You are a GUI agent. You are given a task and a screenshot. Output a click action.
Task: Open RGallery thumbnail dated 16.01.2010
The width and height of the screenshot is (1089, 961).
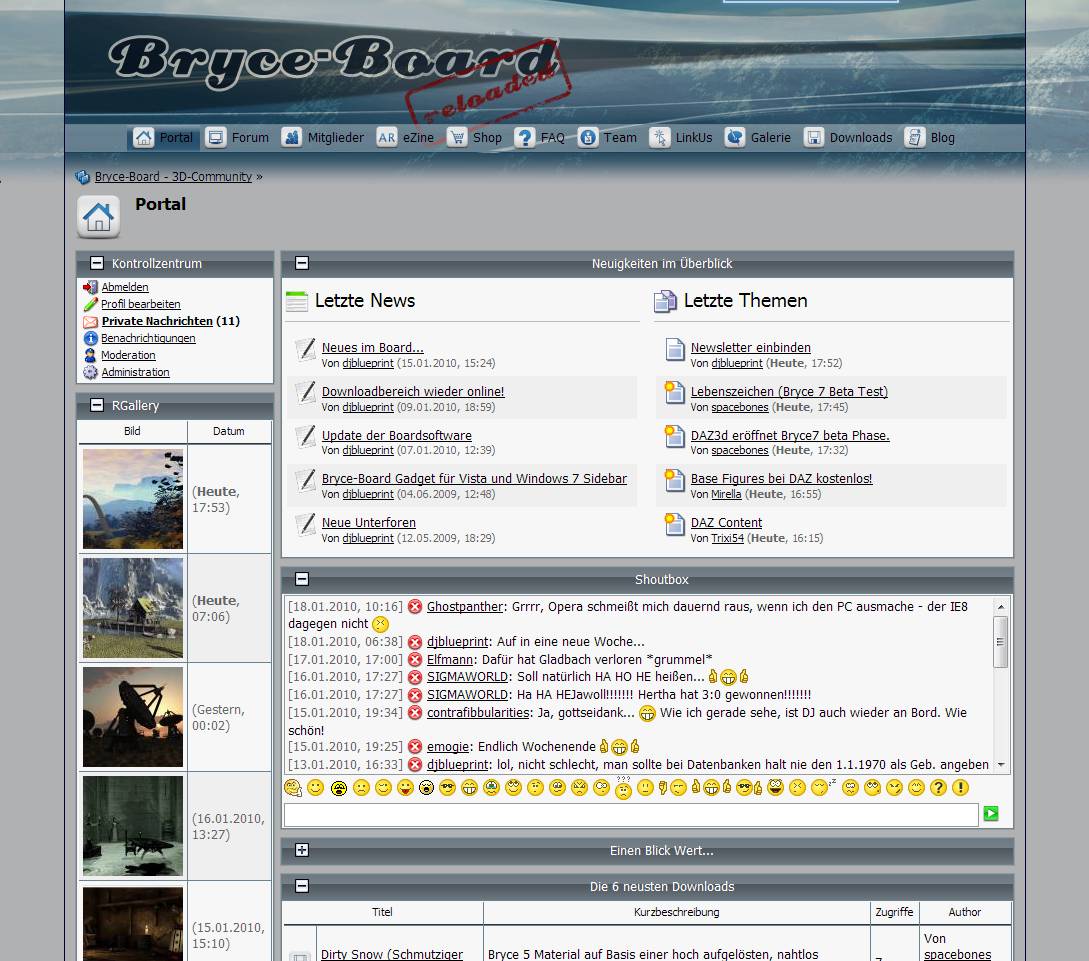click(133, 826)
